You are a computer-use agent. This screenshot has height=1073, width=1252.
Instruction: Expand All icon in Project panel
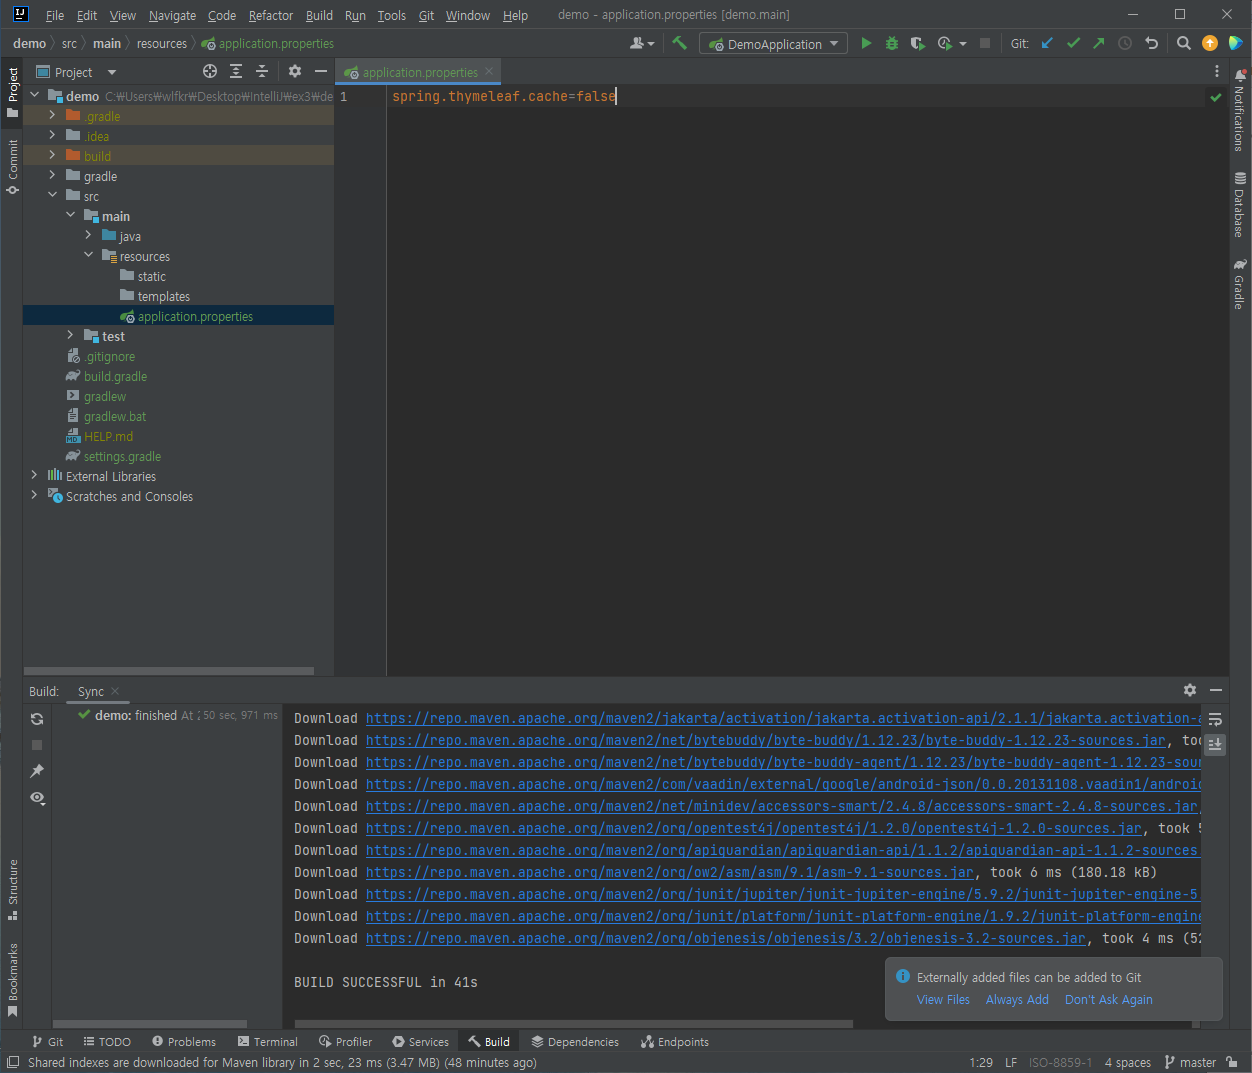(x=236, y=71)
